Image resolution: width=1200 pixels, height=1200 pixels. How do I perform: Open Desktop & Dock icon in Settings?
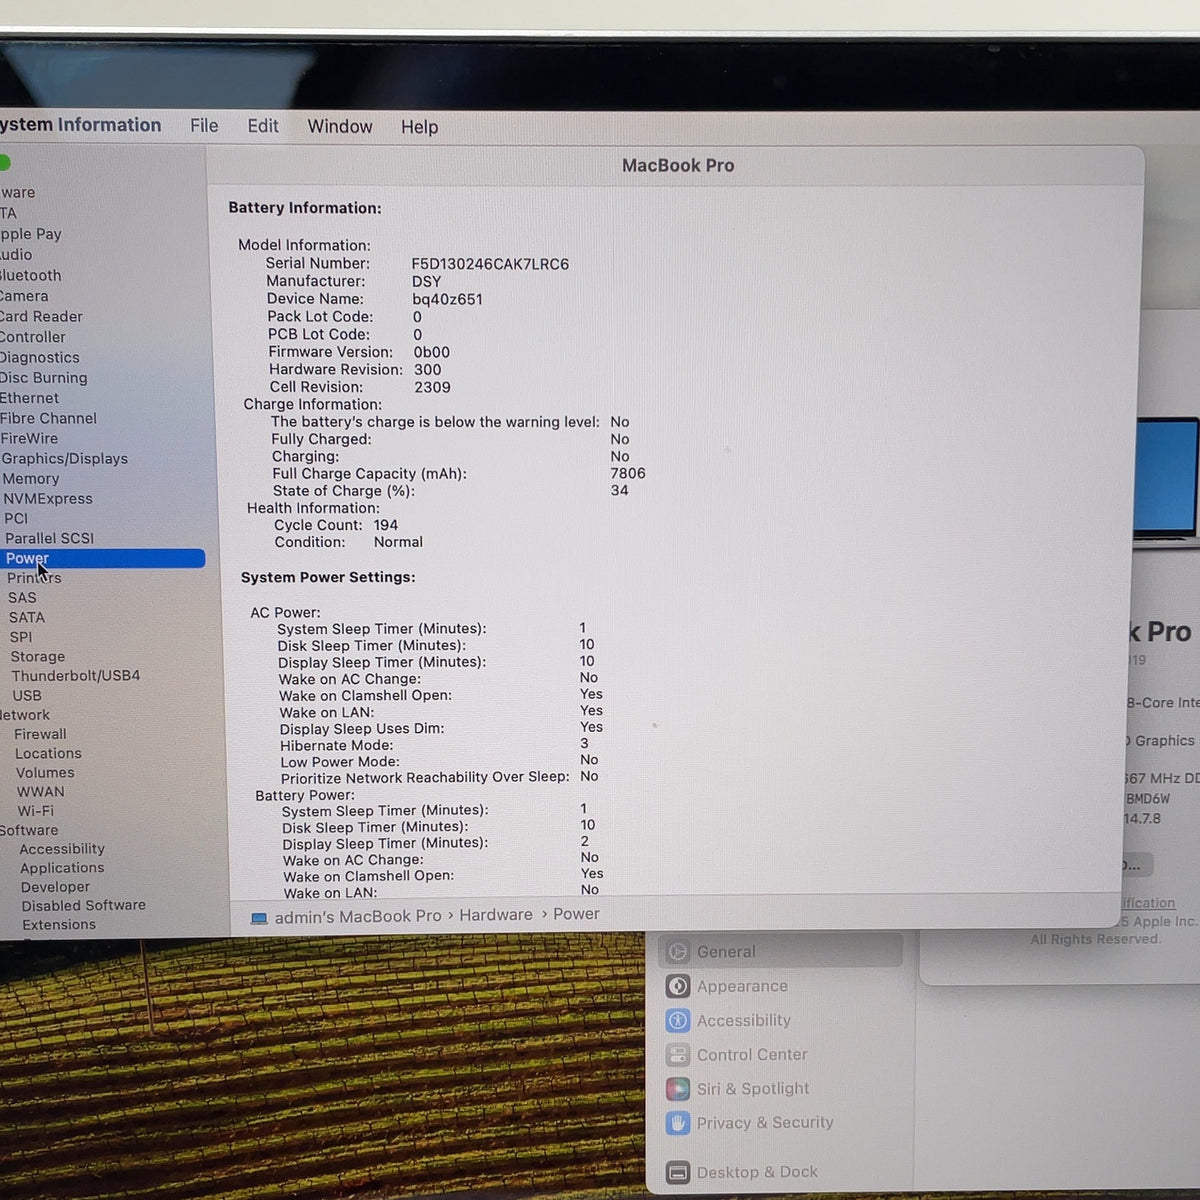click(678, 1172)
